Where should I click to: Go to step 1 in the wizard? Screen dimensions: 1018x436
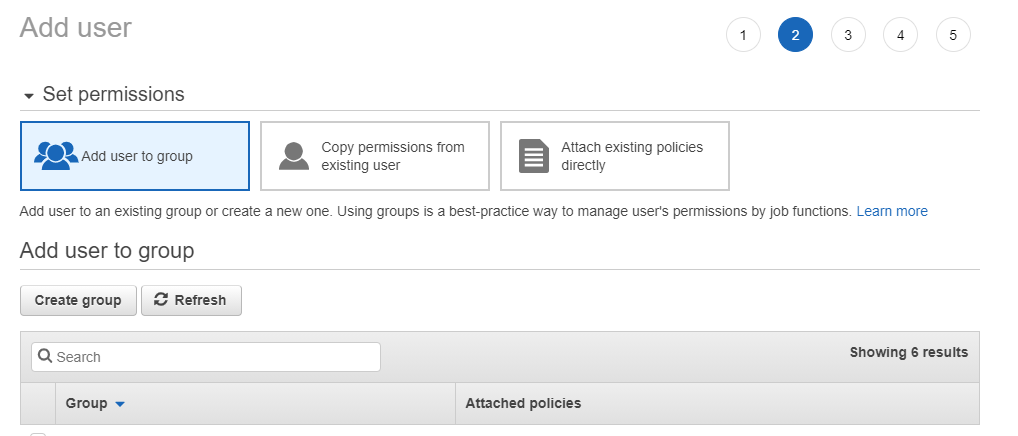(743, 35)
